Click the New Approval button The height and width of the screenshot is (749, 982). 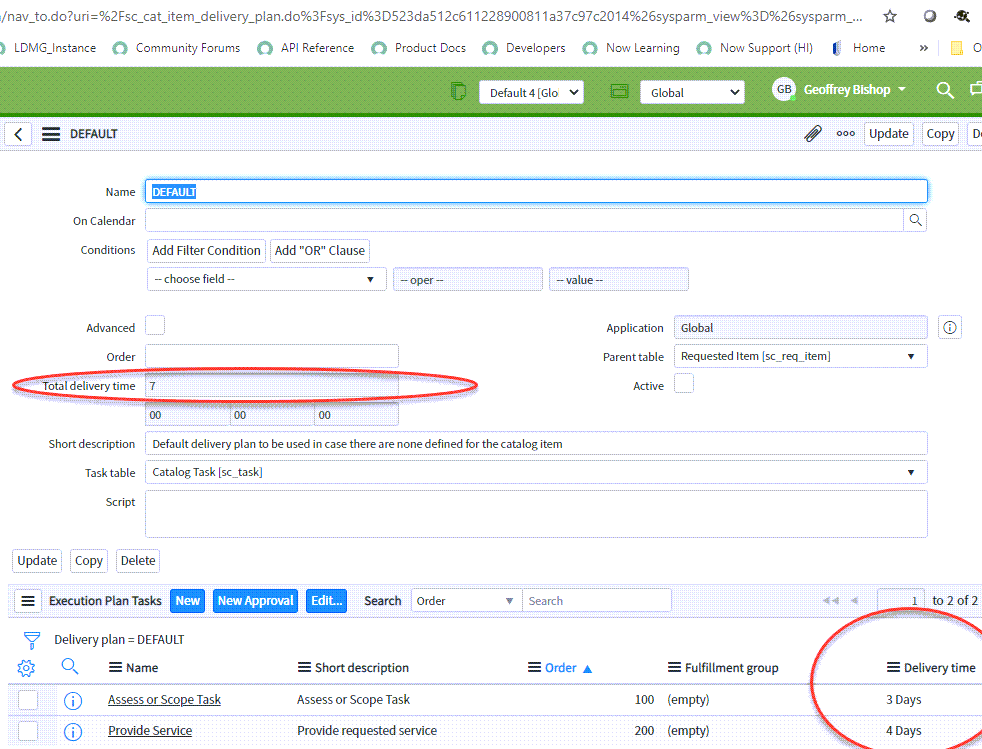pos(254,600)
